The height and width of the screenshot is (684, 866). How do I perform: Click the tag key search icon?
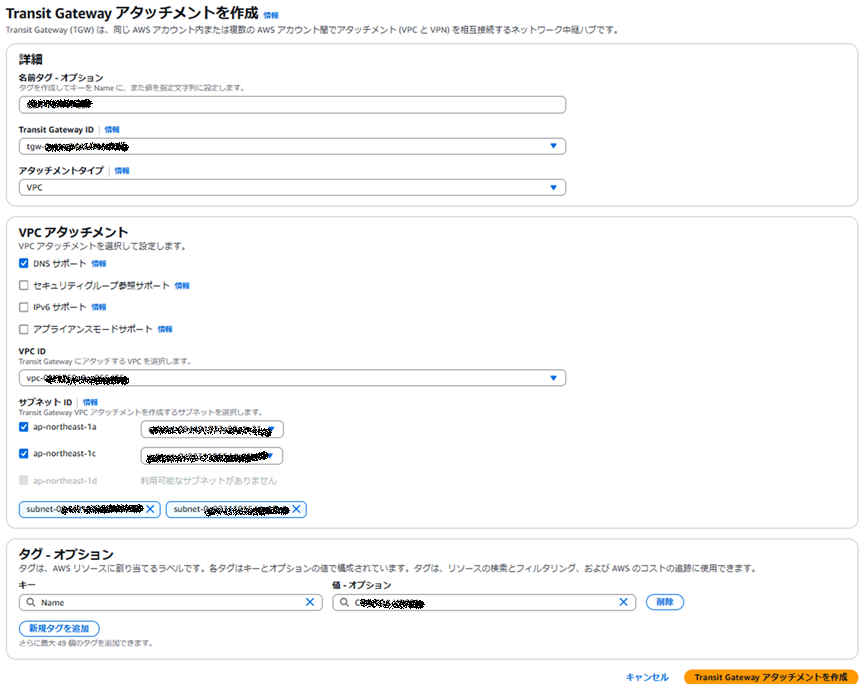tap(31, 602)
